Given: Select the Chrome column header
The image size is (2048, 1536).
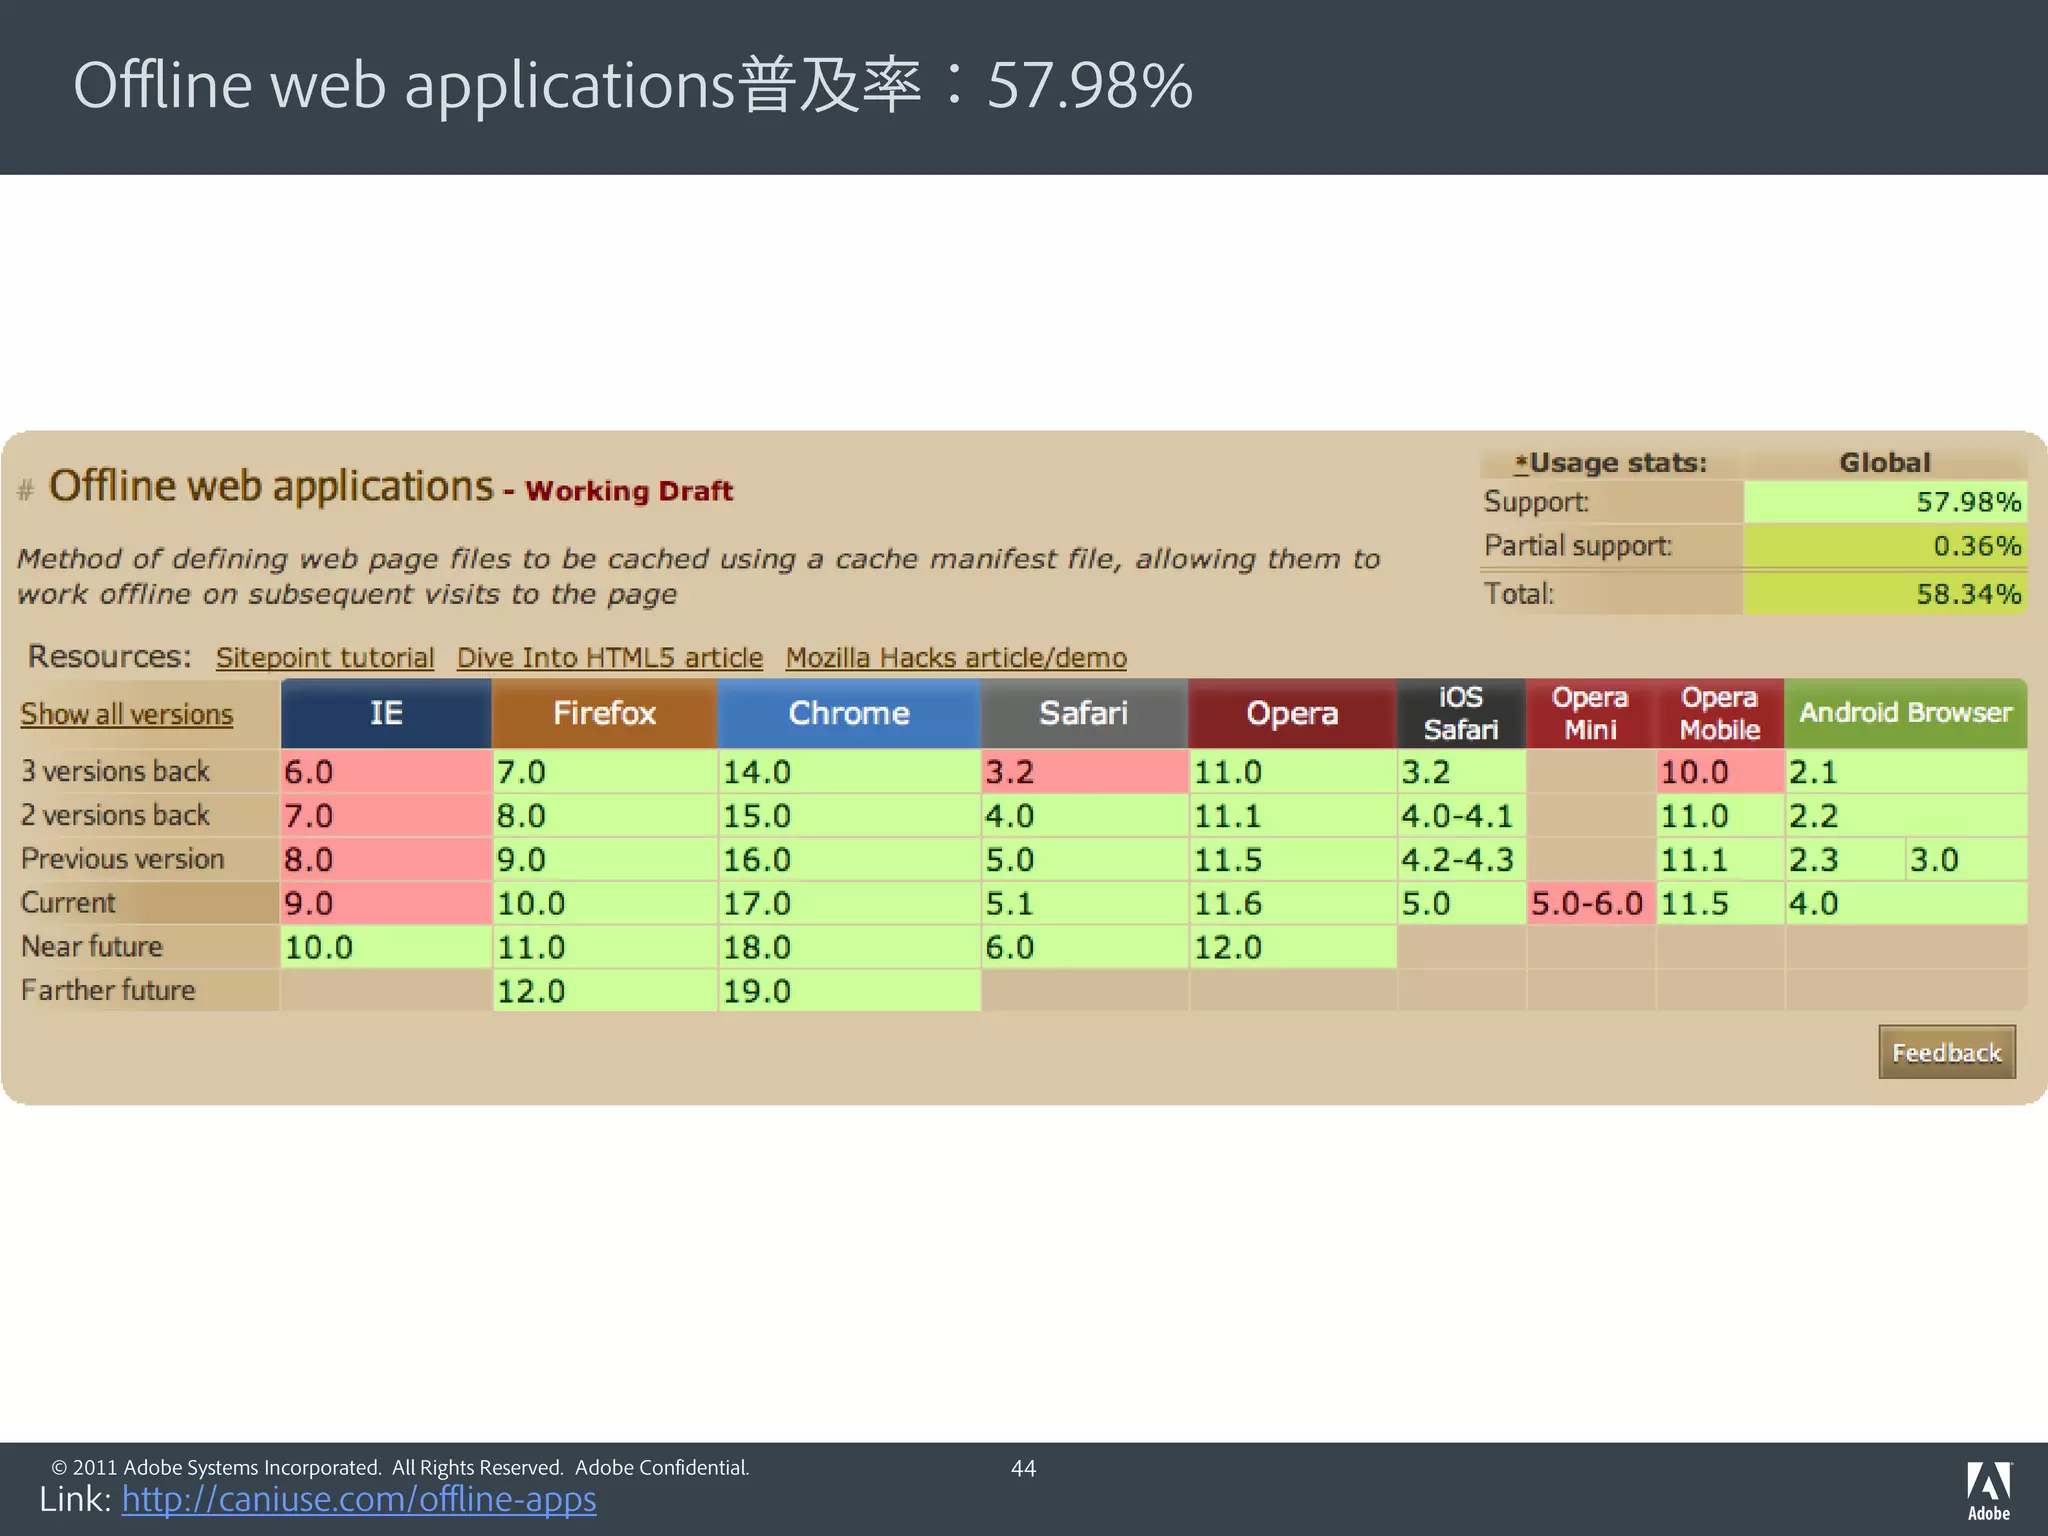Looking at the screenshot, I should [849, 713].
